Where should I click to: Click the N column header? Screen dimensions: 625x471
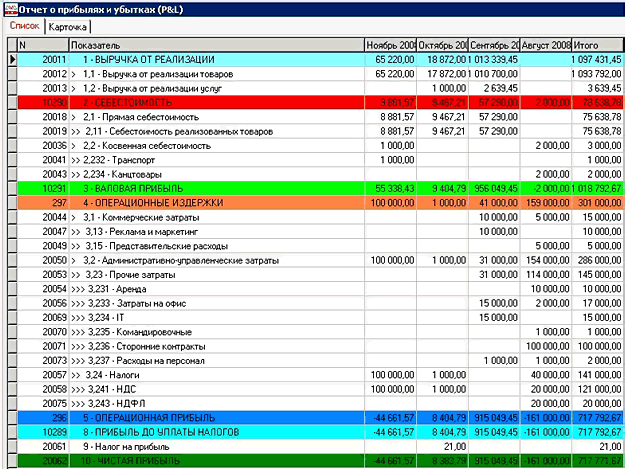(x=43, y=45)
